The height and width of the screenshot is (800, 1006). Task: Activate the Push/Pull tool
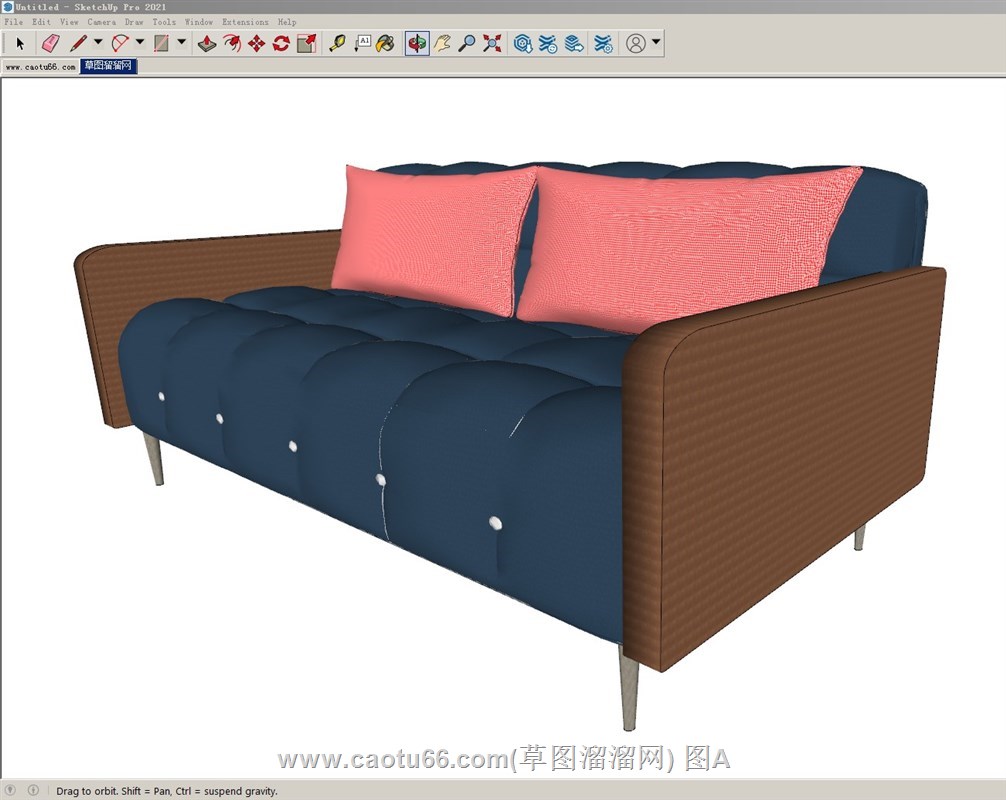[206, 43]
